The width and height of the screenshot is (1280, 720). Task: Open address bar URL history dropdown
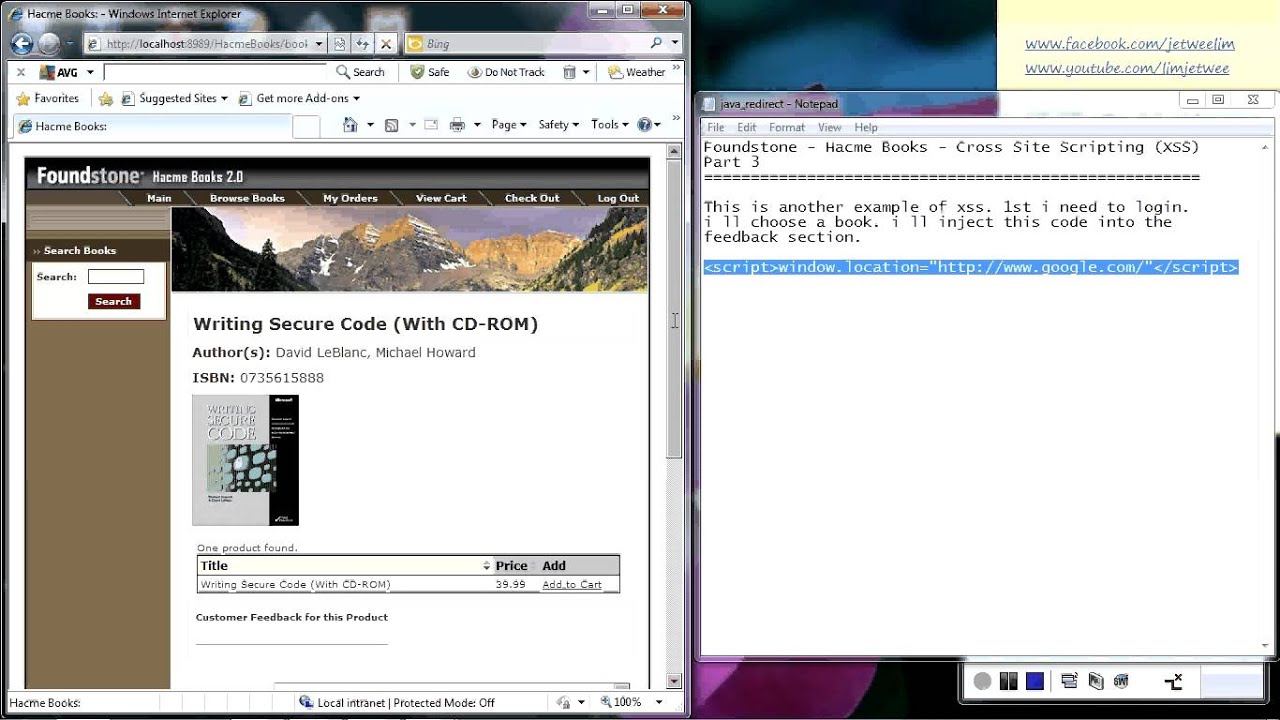[319, 44]
